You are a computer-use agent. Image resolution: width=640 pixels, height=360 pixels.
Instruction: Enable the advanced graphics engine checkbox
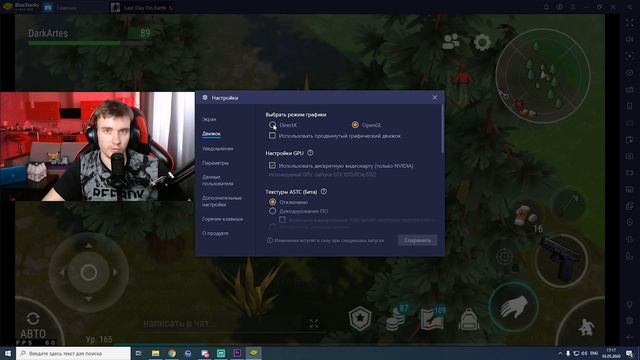[272, 136]
